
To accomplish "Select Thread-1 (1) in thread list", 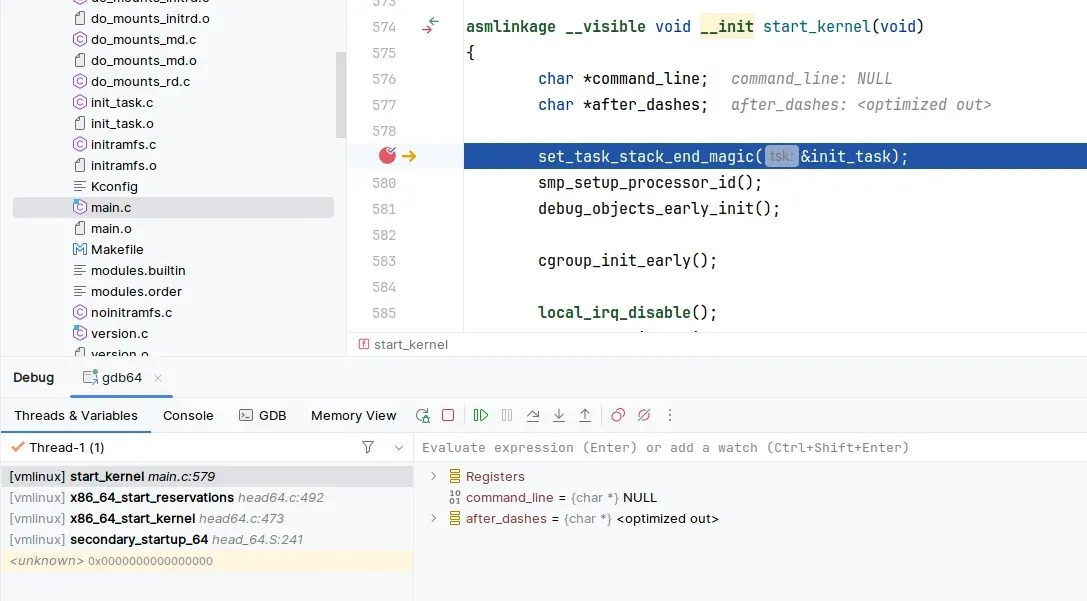I will pos(67,448).
